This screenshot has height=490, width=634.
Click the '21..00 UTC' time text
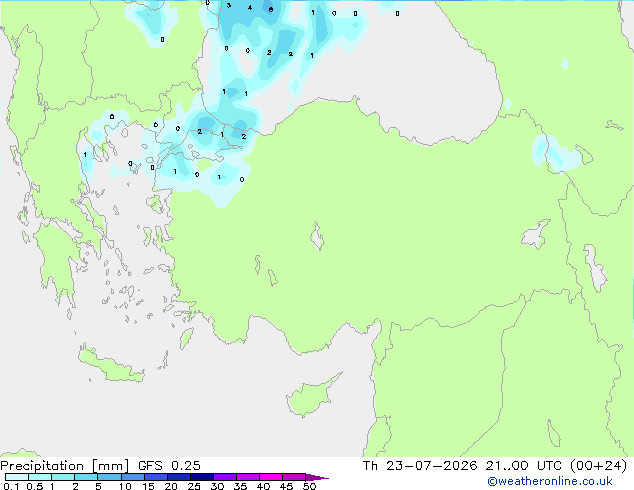point(523,466)
